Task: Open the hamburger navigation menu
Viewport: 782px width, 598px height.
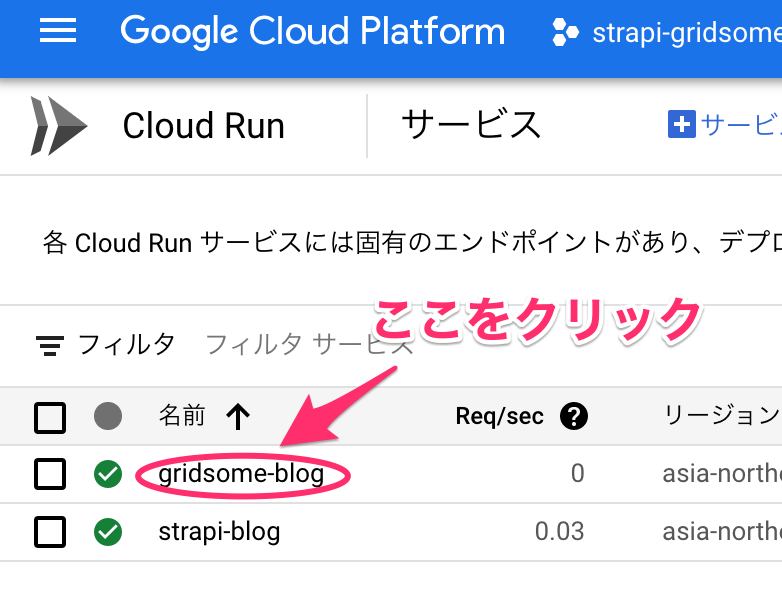Action: 58,30
